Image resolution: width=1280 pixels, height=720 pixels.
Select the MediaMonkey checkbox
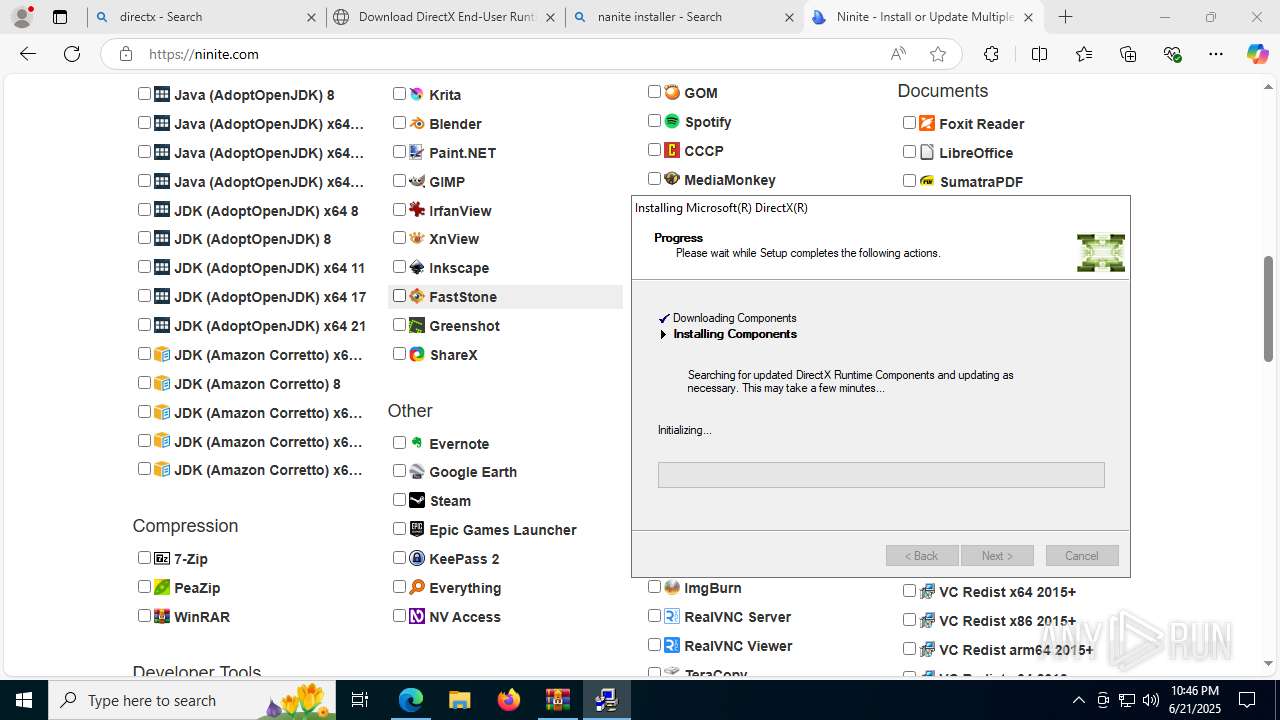(x=654, y=179)
